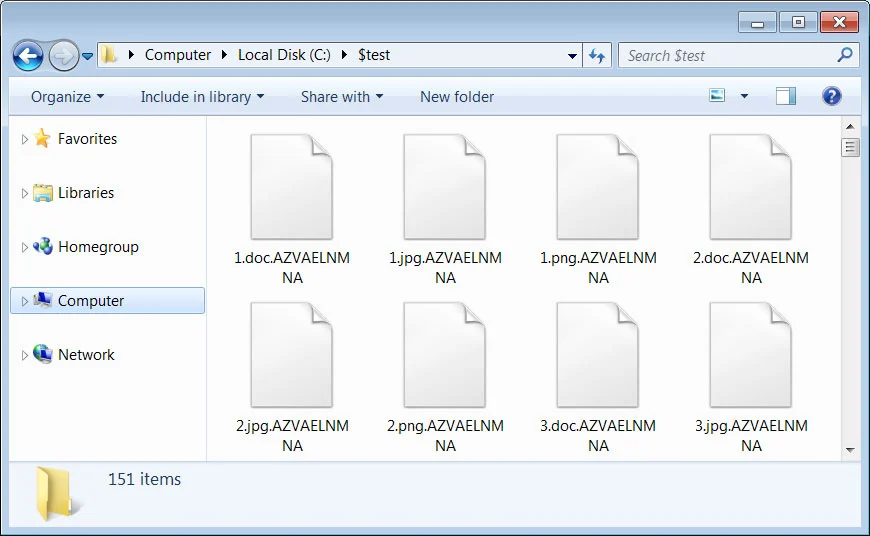The height and width of the screenshot is (536, 870).
Task: Select file icon 1.doc.AZVAELNMNA
Action: click(292, 186)
